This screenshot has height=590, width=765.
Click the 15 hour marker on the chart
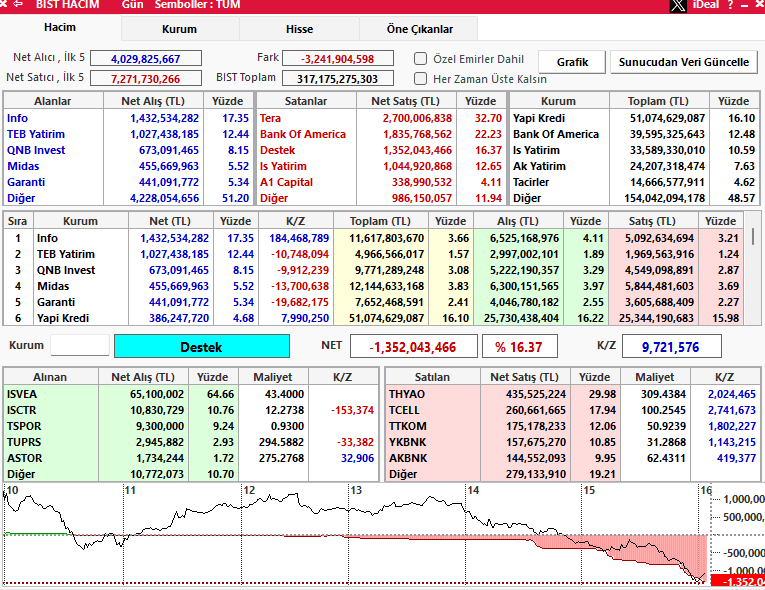coord(589,490)
